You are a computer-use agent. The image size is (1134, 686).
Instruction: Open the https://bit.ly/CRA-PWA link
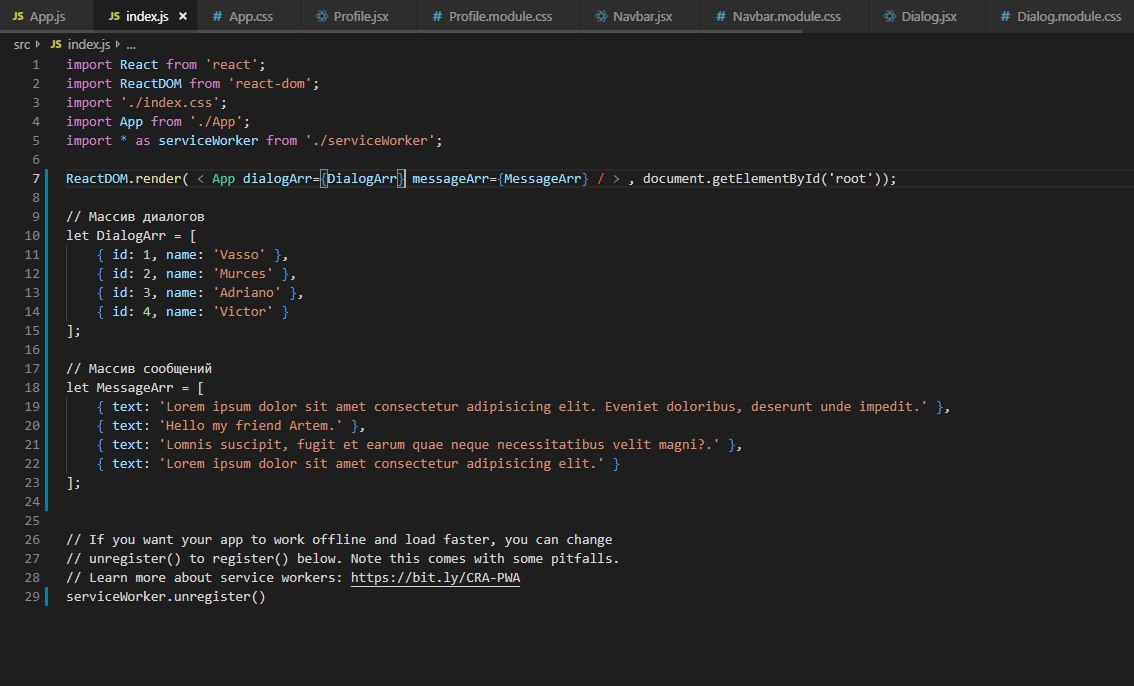435,578
